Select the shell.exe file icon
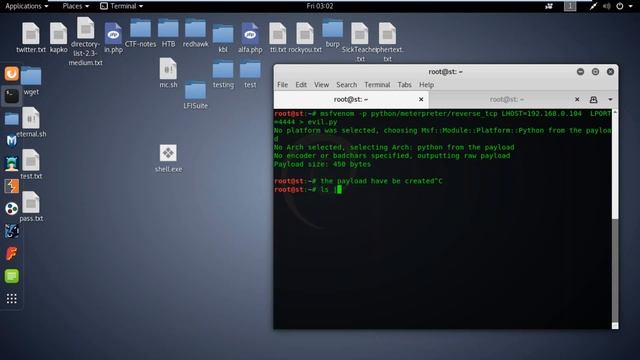This screenshot has height=360, width=640. pyautogui.click(x=168, y=153)
